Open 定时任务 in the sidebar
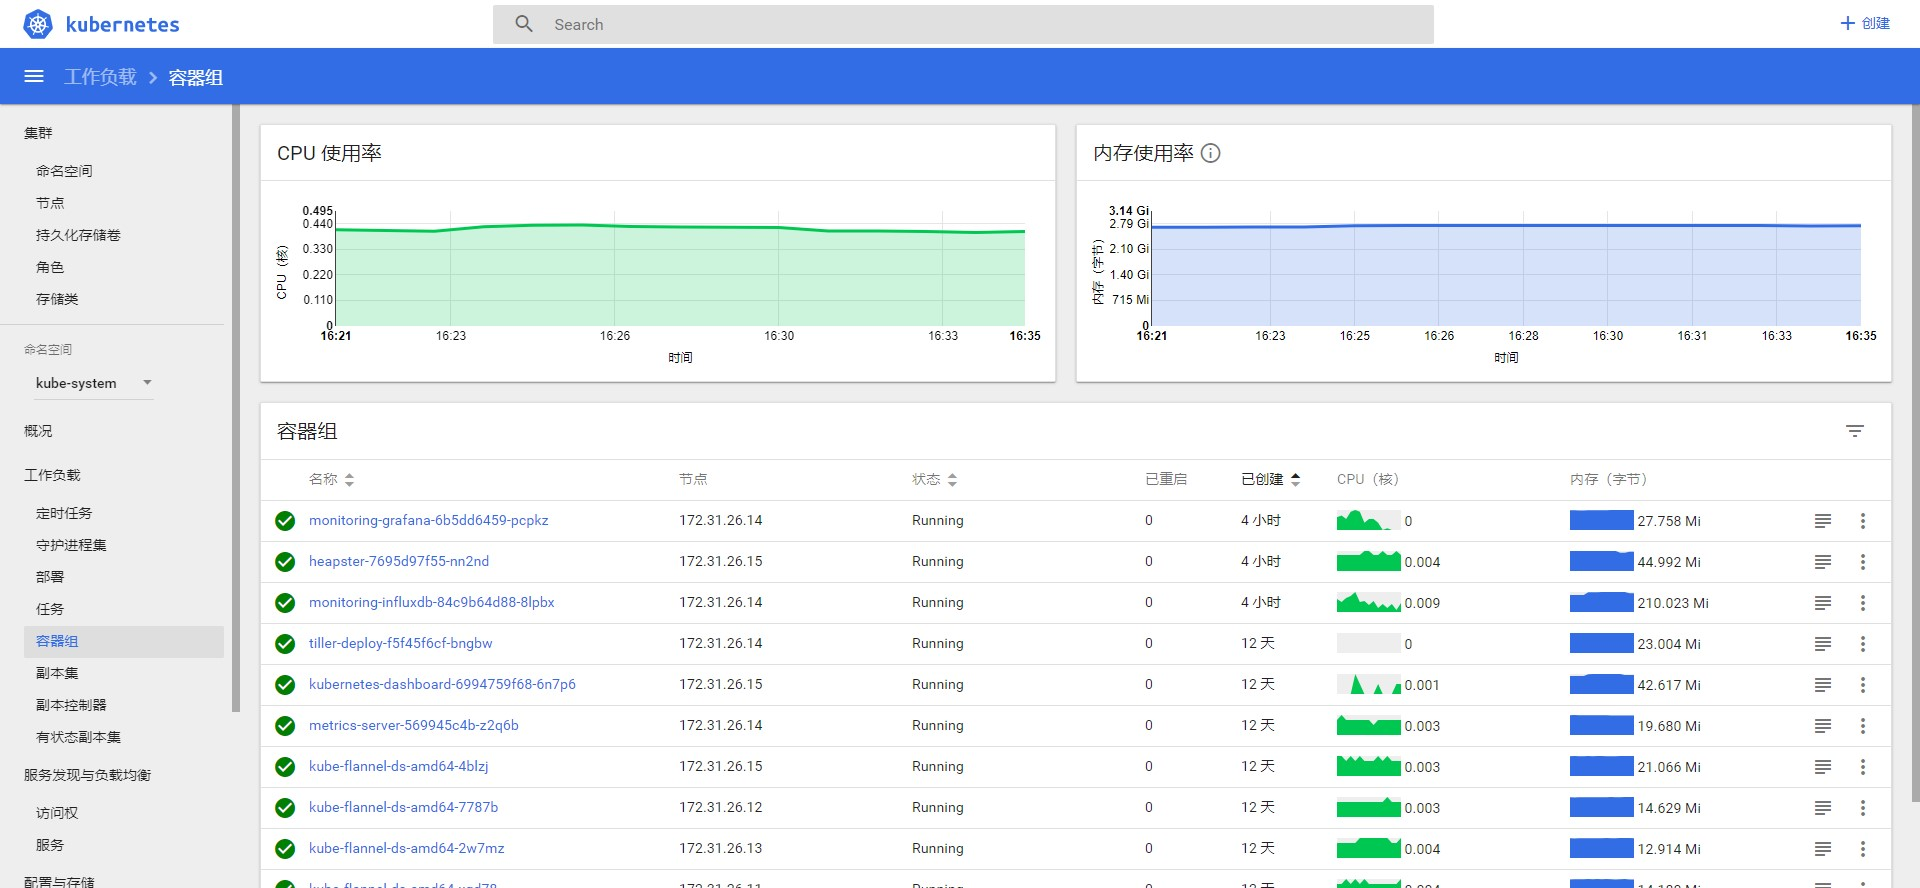The height and width of the screenshot is (888, 1920). pyautogui.click(x=64, y=513)
